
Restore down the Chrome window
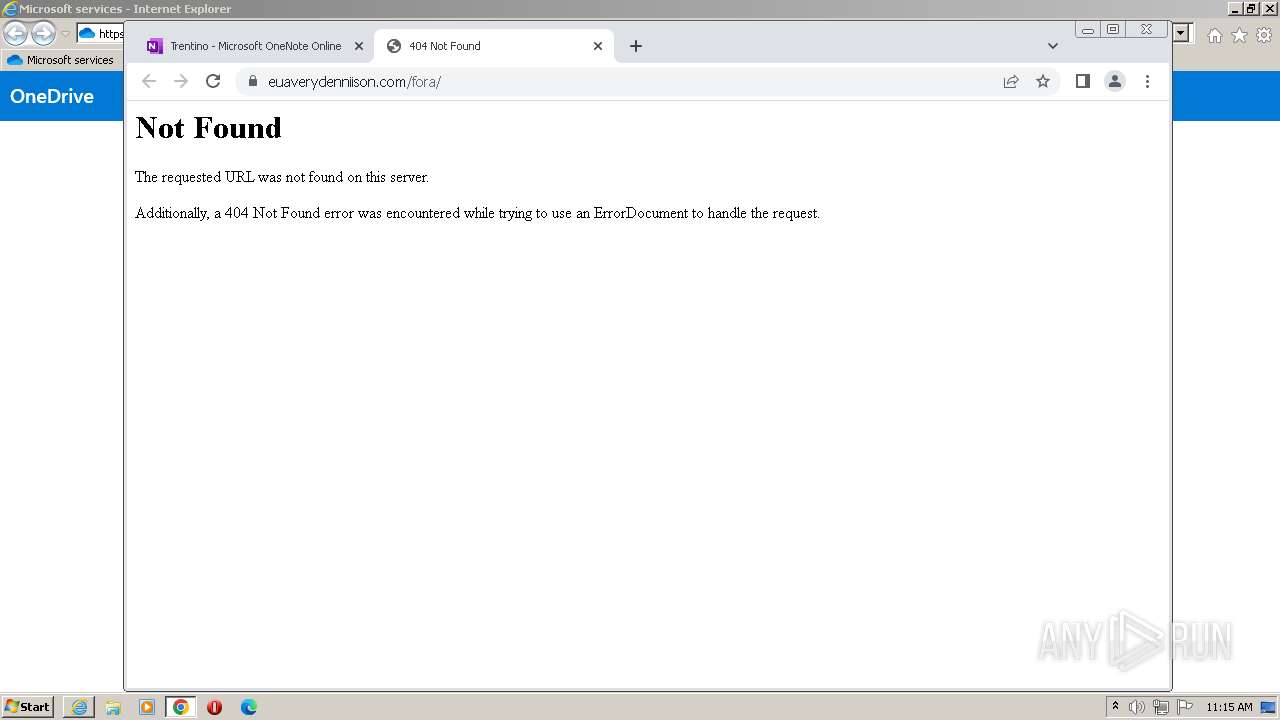1113,30
